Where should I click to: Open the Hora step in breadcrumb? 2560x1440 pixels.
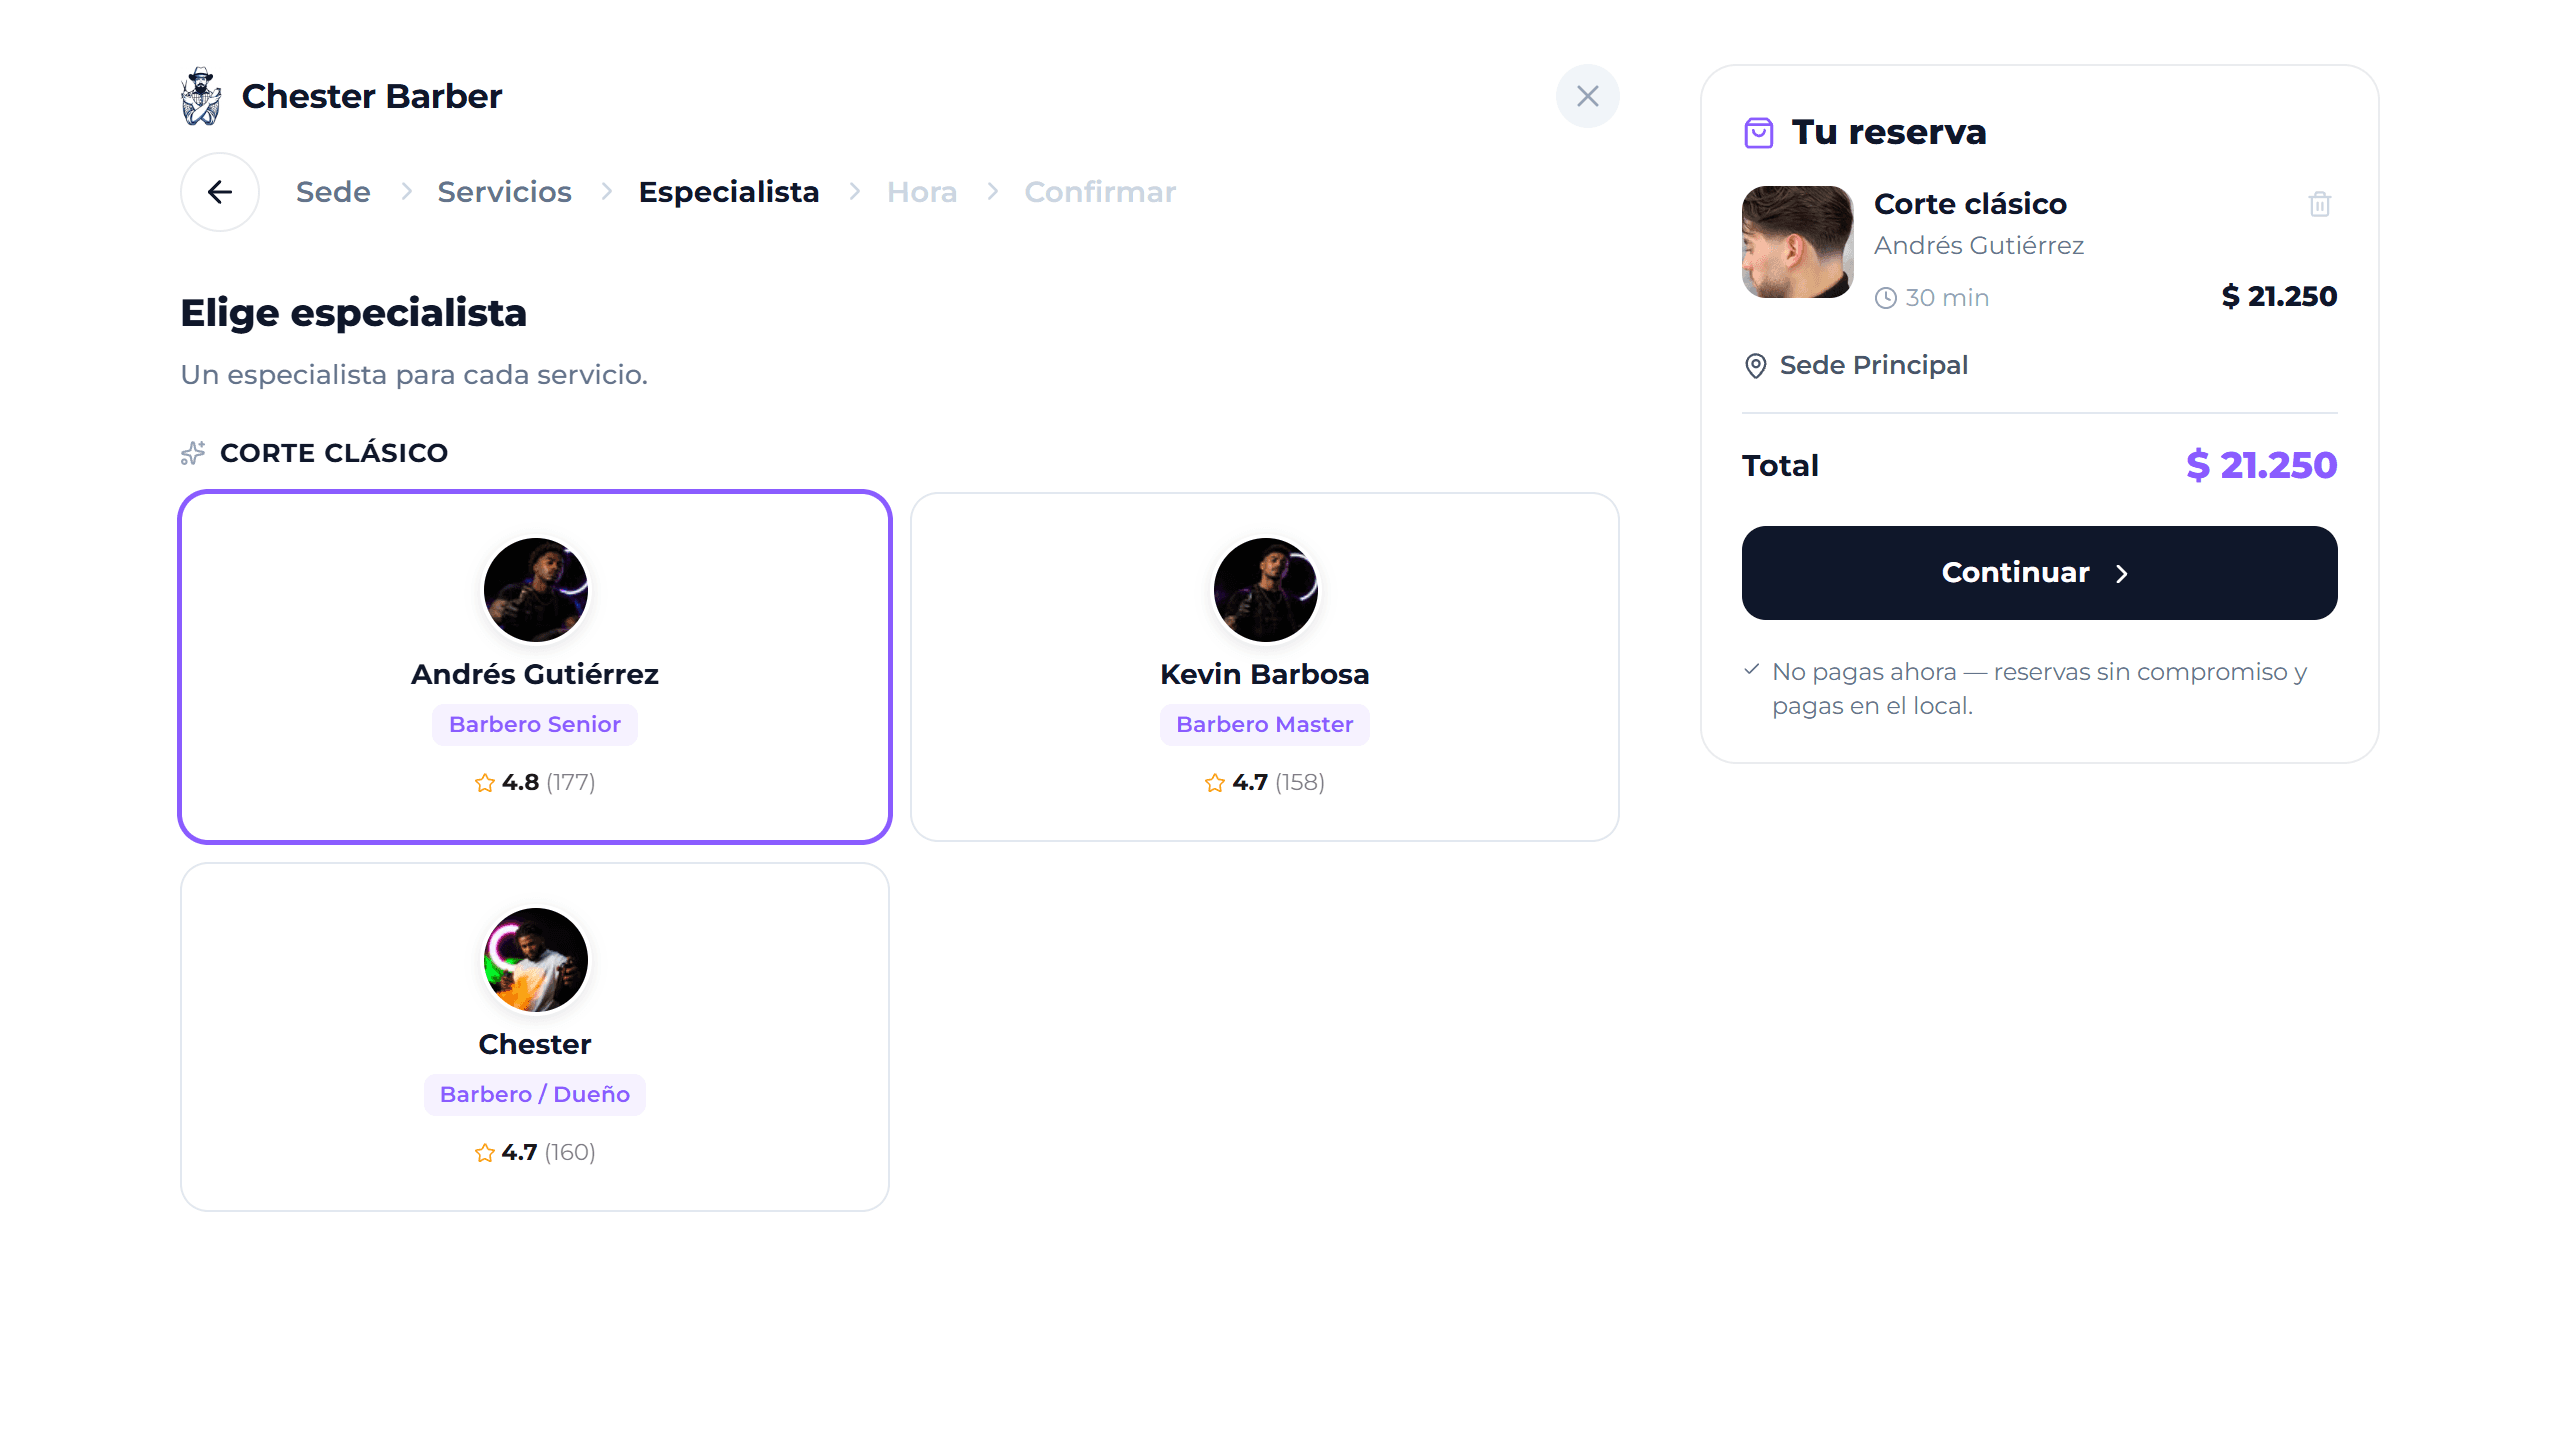922,192
